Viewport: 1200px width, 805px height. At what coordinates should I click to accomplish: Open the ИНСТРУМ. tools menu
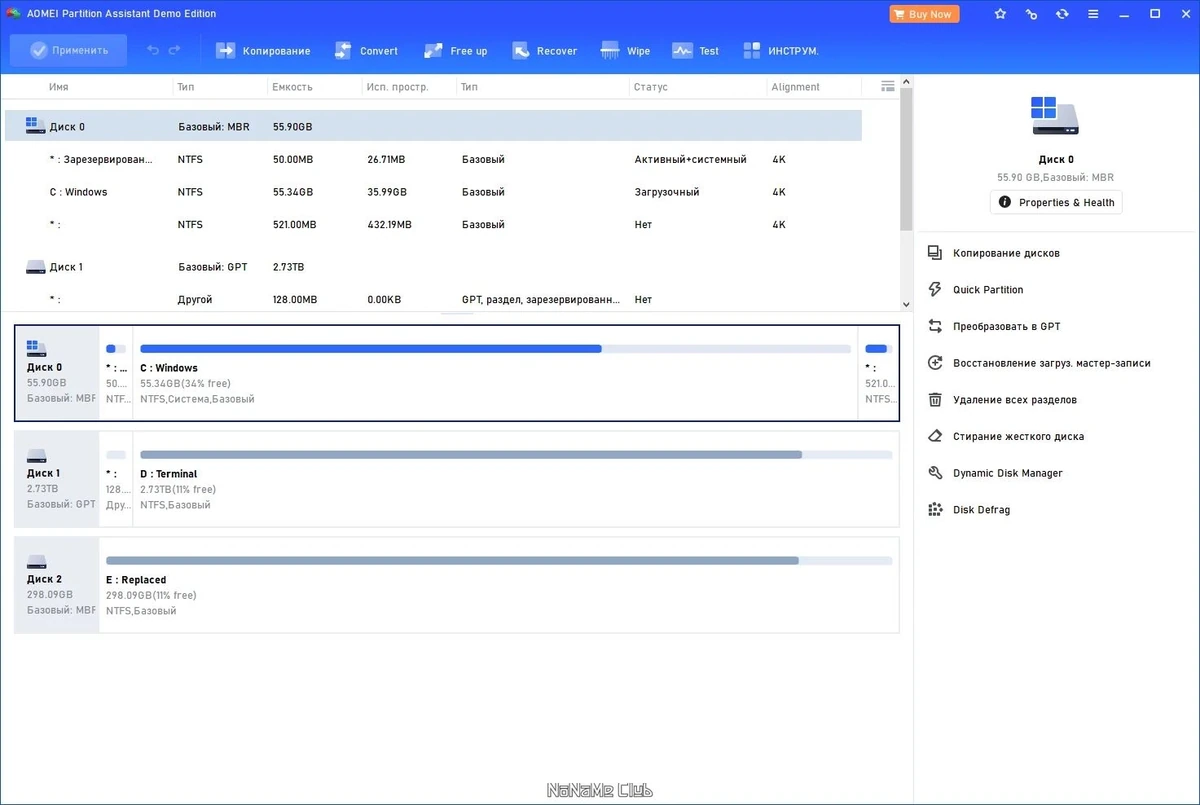781,51
